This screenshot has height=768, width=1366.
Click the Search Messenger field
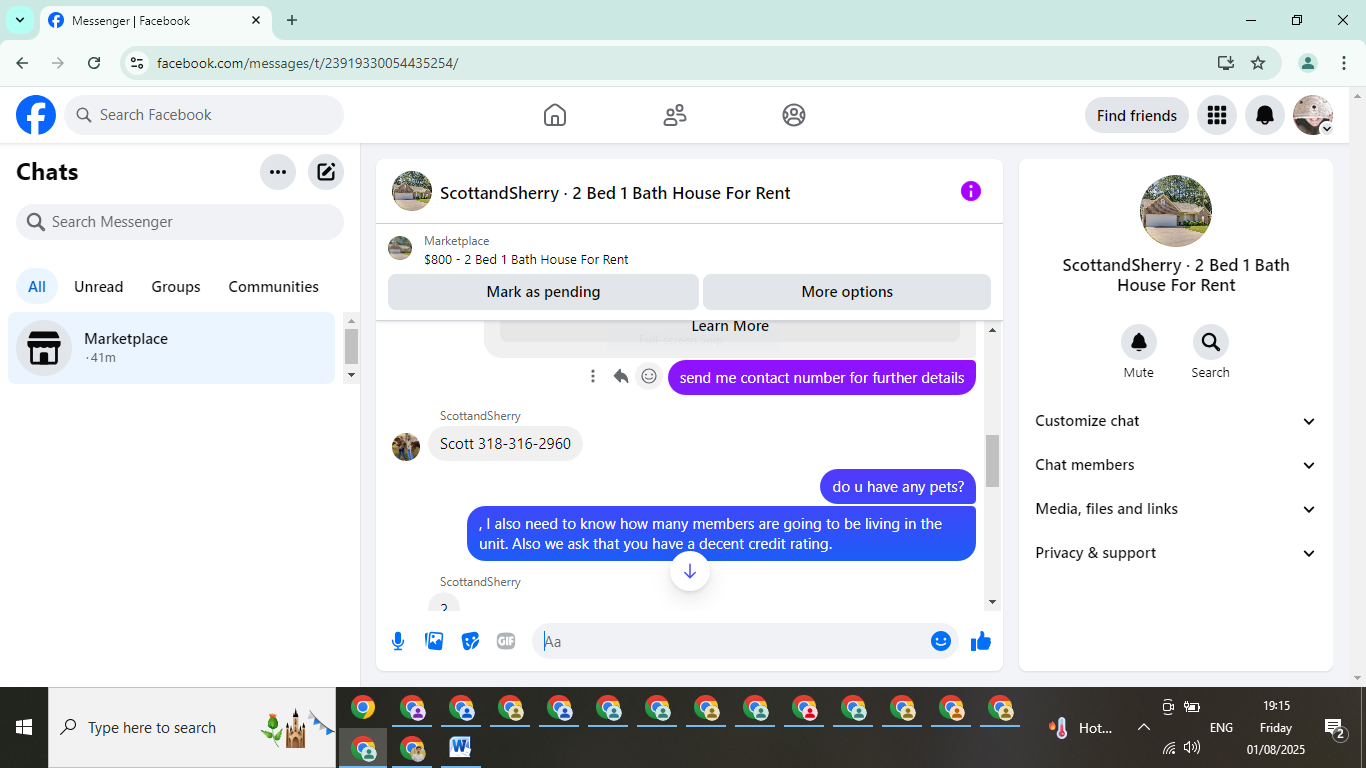point(180,222)
